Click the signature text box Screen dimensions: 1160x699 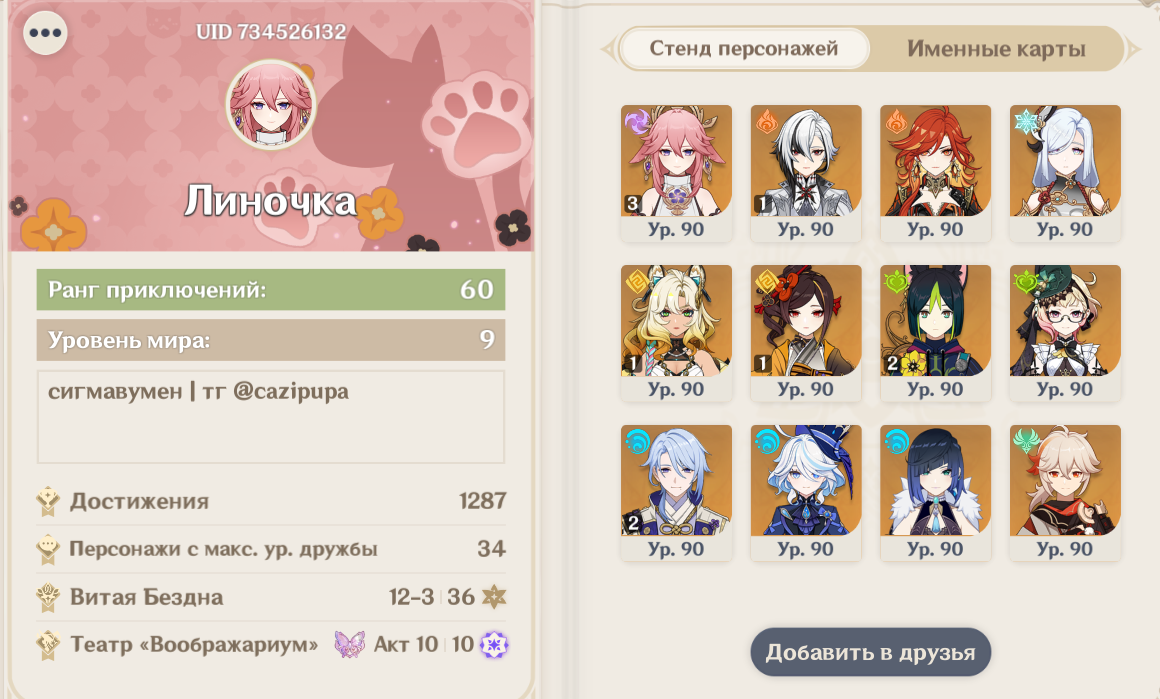(271, 417)
